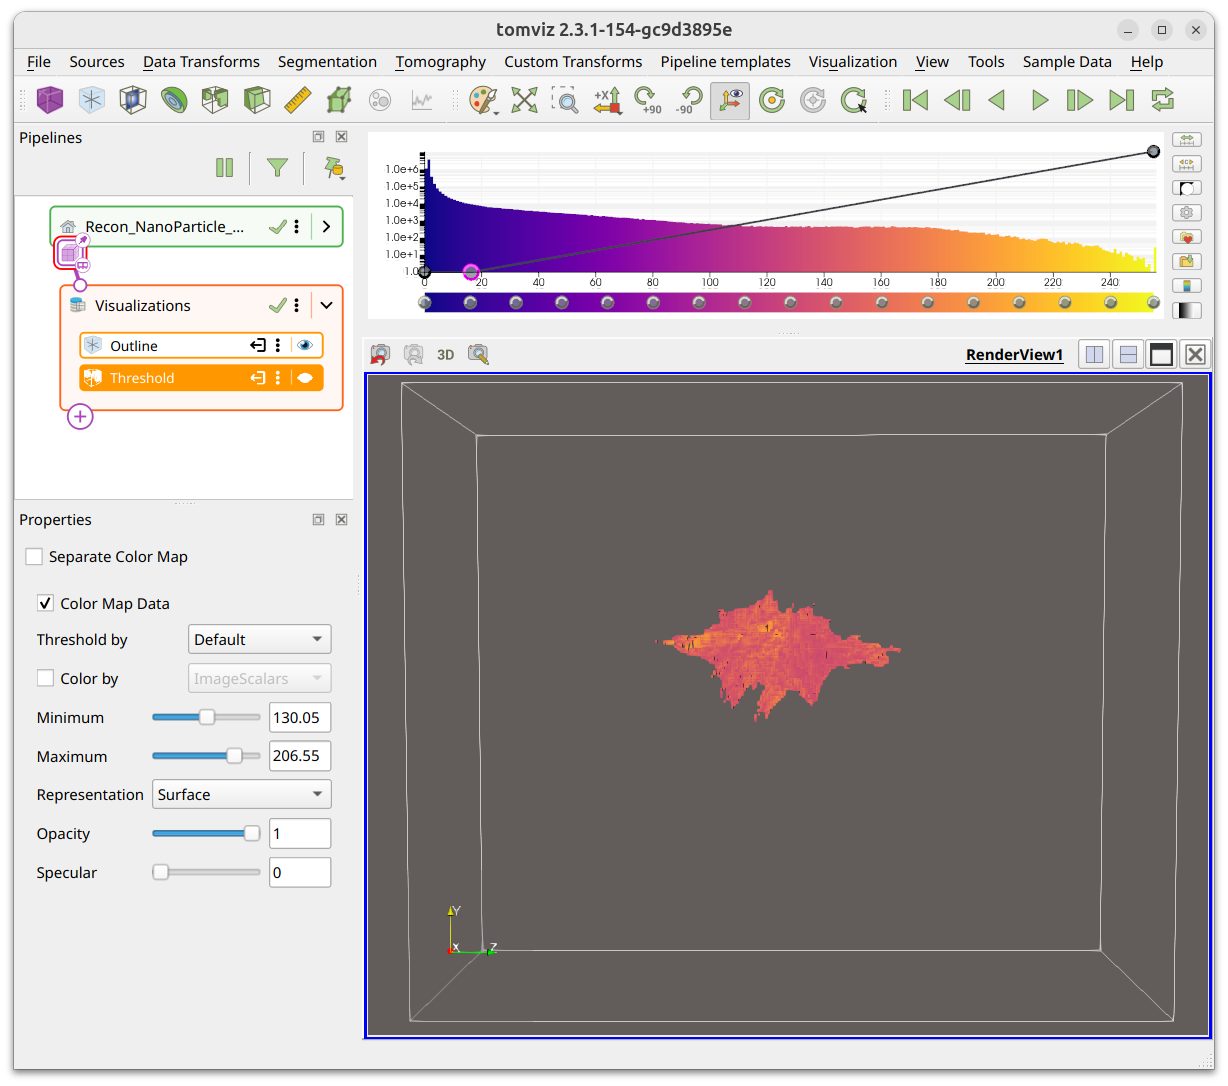Screen dimensions: 1228x1086
Task: Toggle animation loop playback
Action: click(x=1162, y=100)
